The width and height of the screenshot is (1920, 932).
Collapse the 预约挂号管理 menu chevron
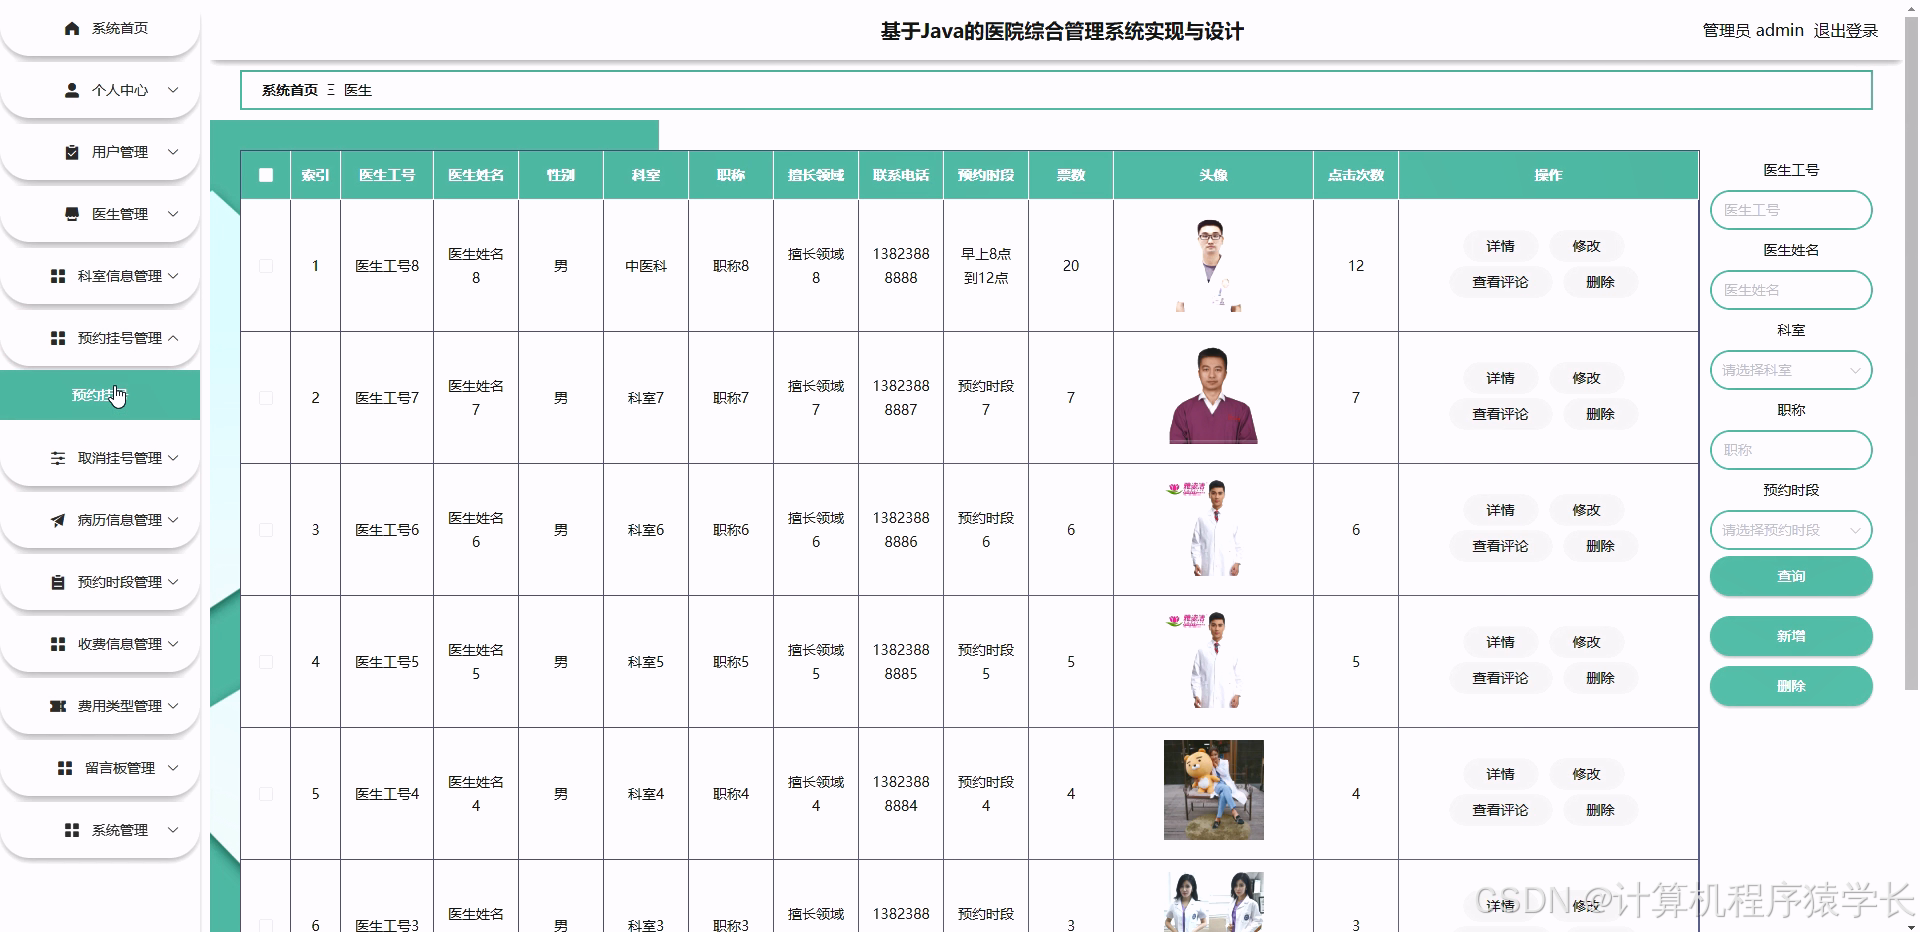173,338
